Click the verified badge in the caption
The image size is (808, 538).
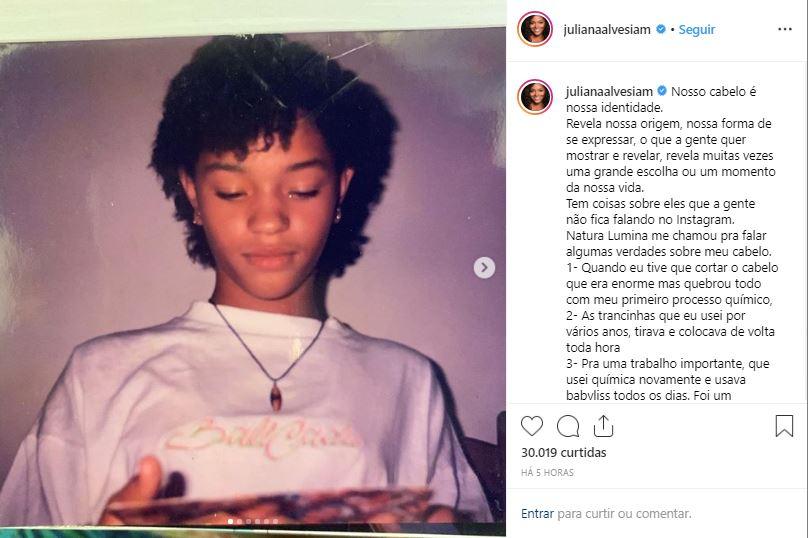click(x=661, y=91)
